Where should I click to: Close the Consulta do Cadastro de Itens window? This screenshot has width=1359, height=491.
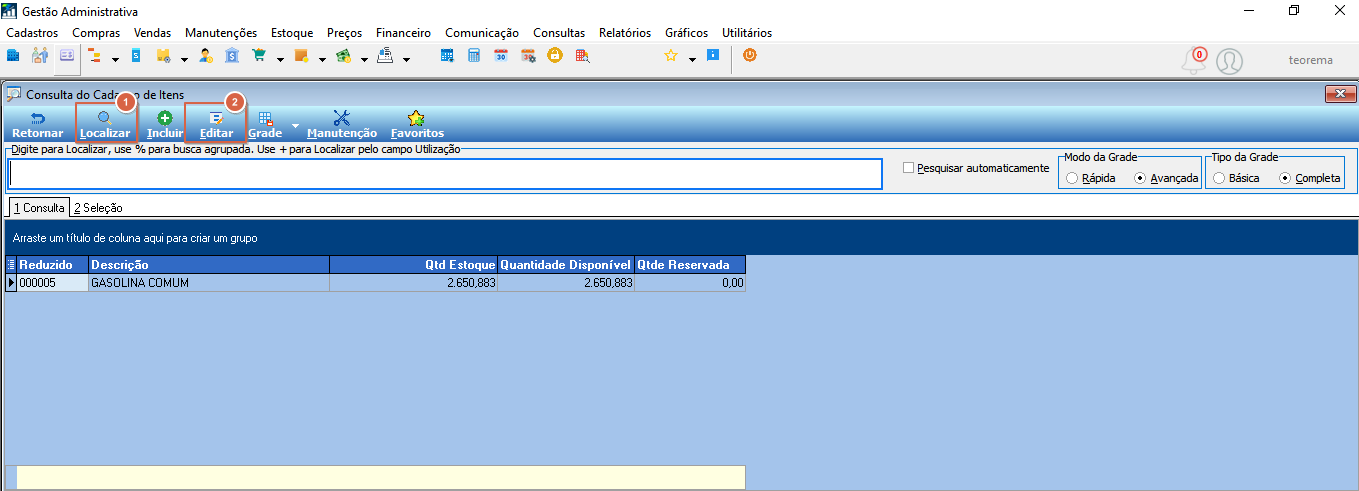[1340, 94]
